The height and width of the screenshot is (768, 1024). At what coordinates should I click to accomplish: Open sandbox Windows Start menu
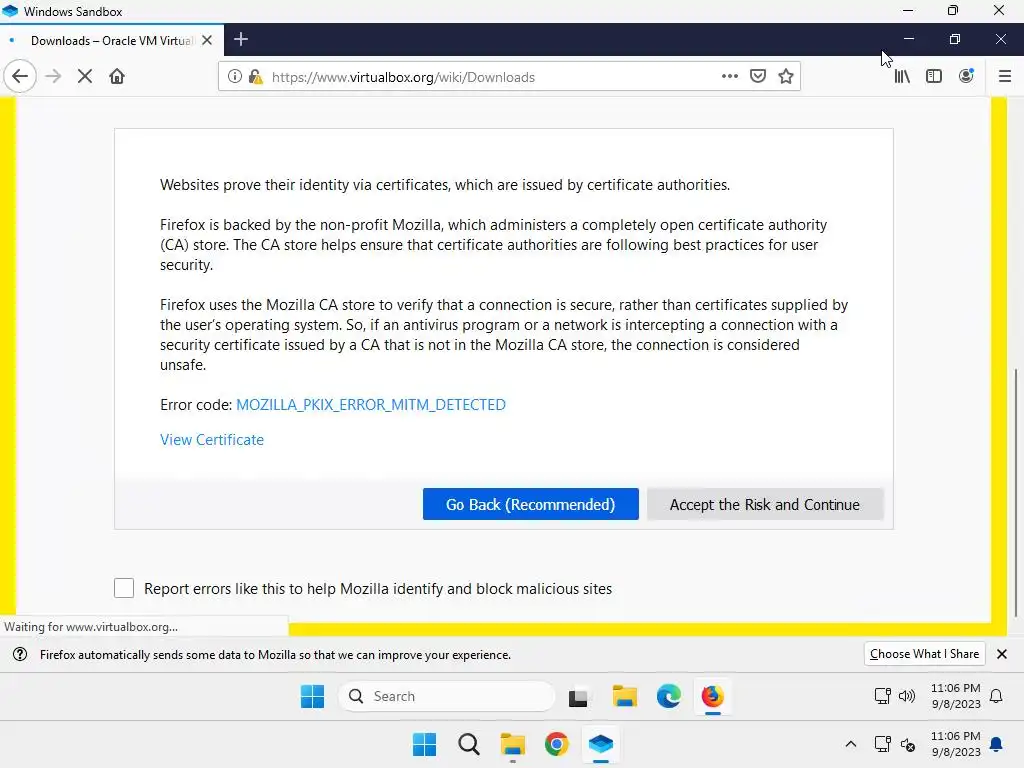(312, 696)
